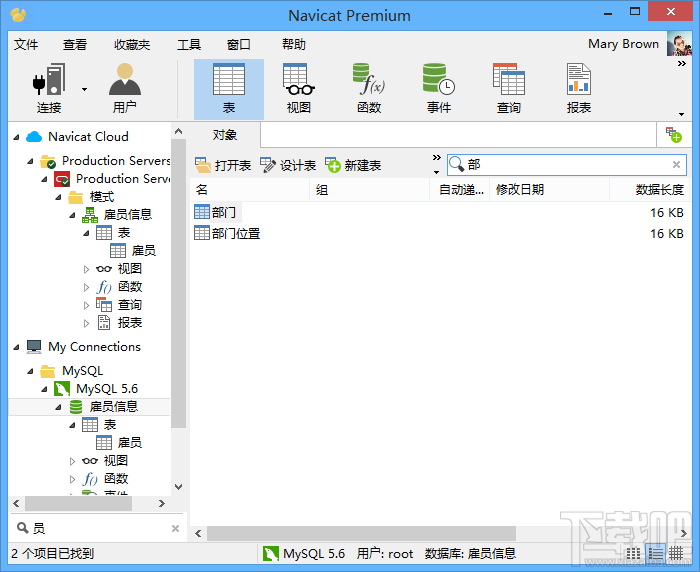700x572 pixels.
Task: Click the tree panel horizontal scrollbar
Action: (x=78, y=504)
